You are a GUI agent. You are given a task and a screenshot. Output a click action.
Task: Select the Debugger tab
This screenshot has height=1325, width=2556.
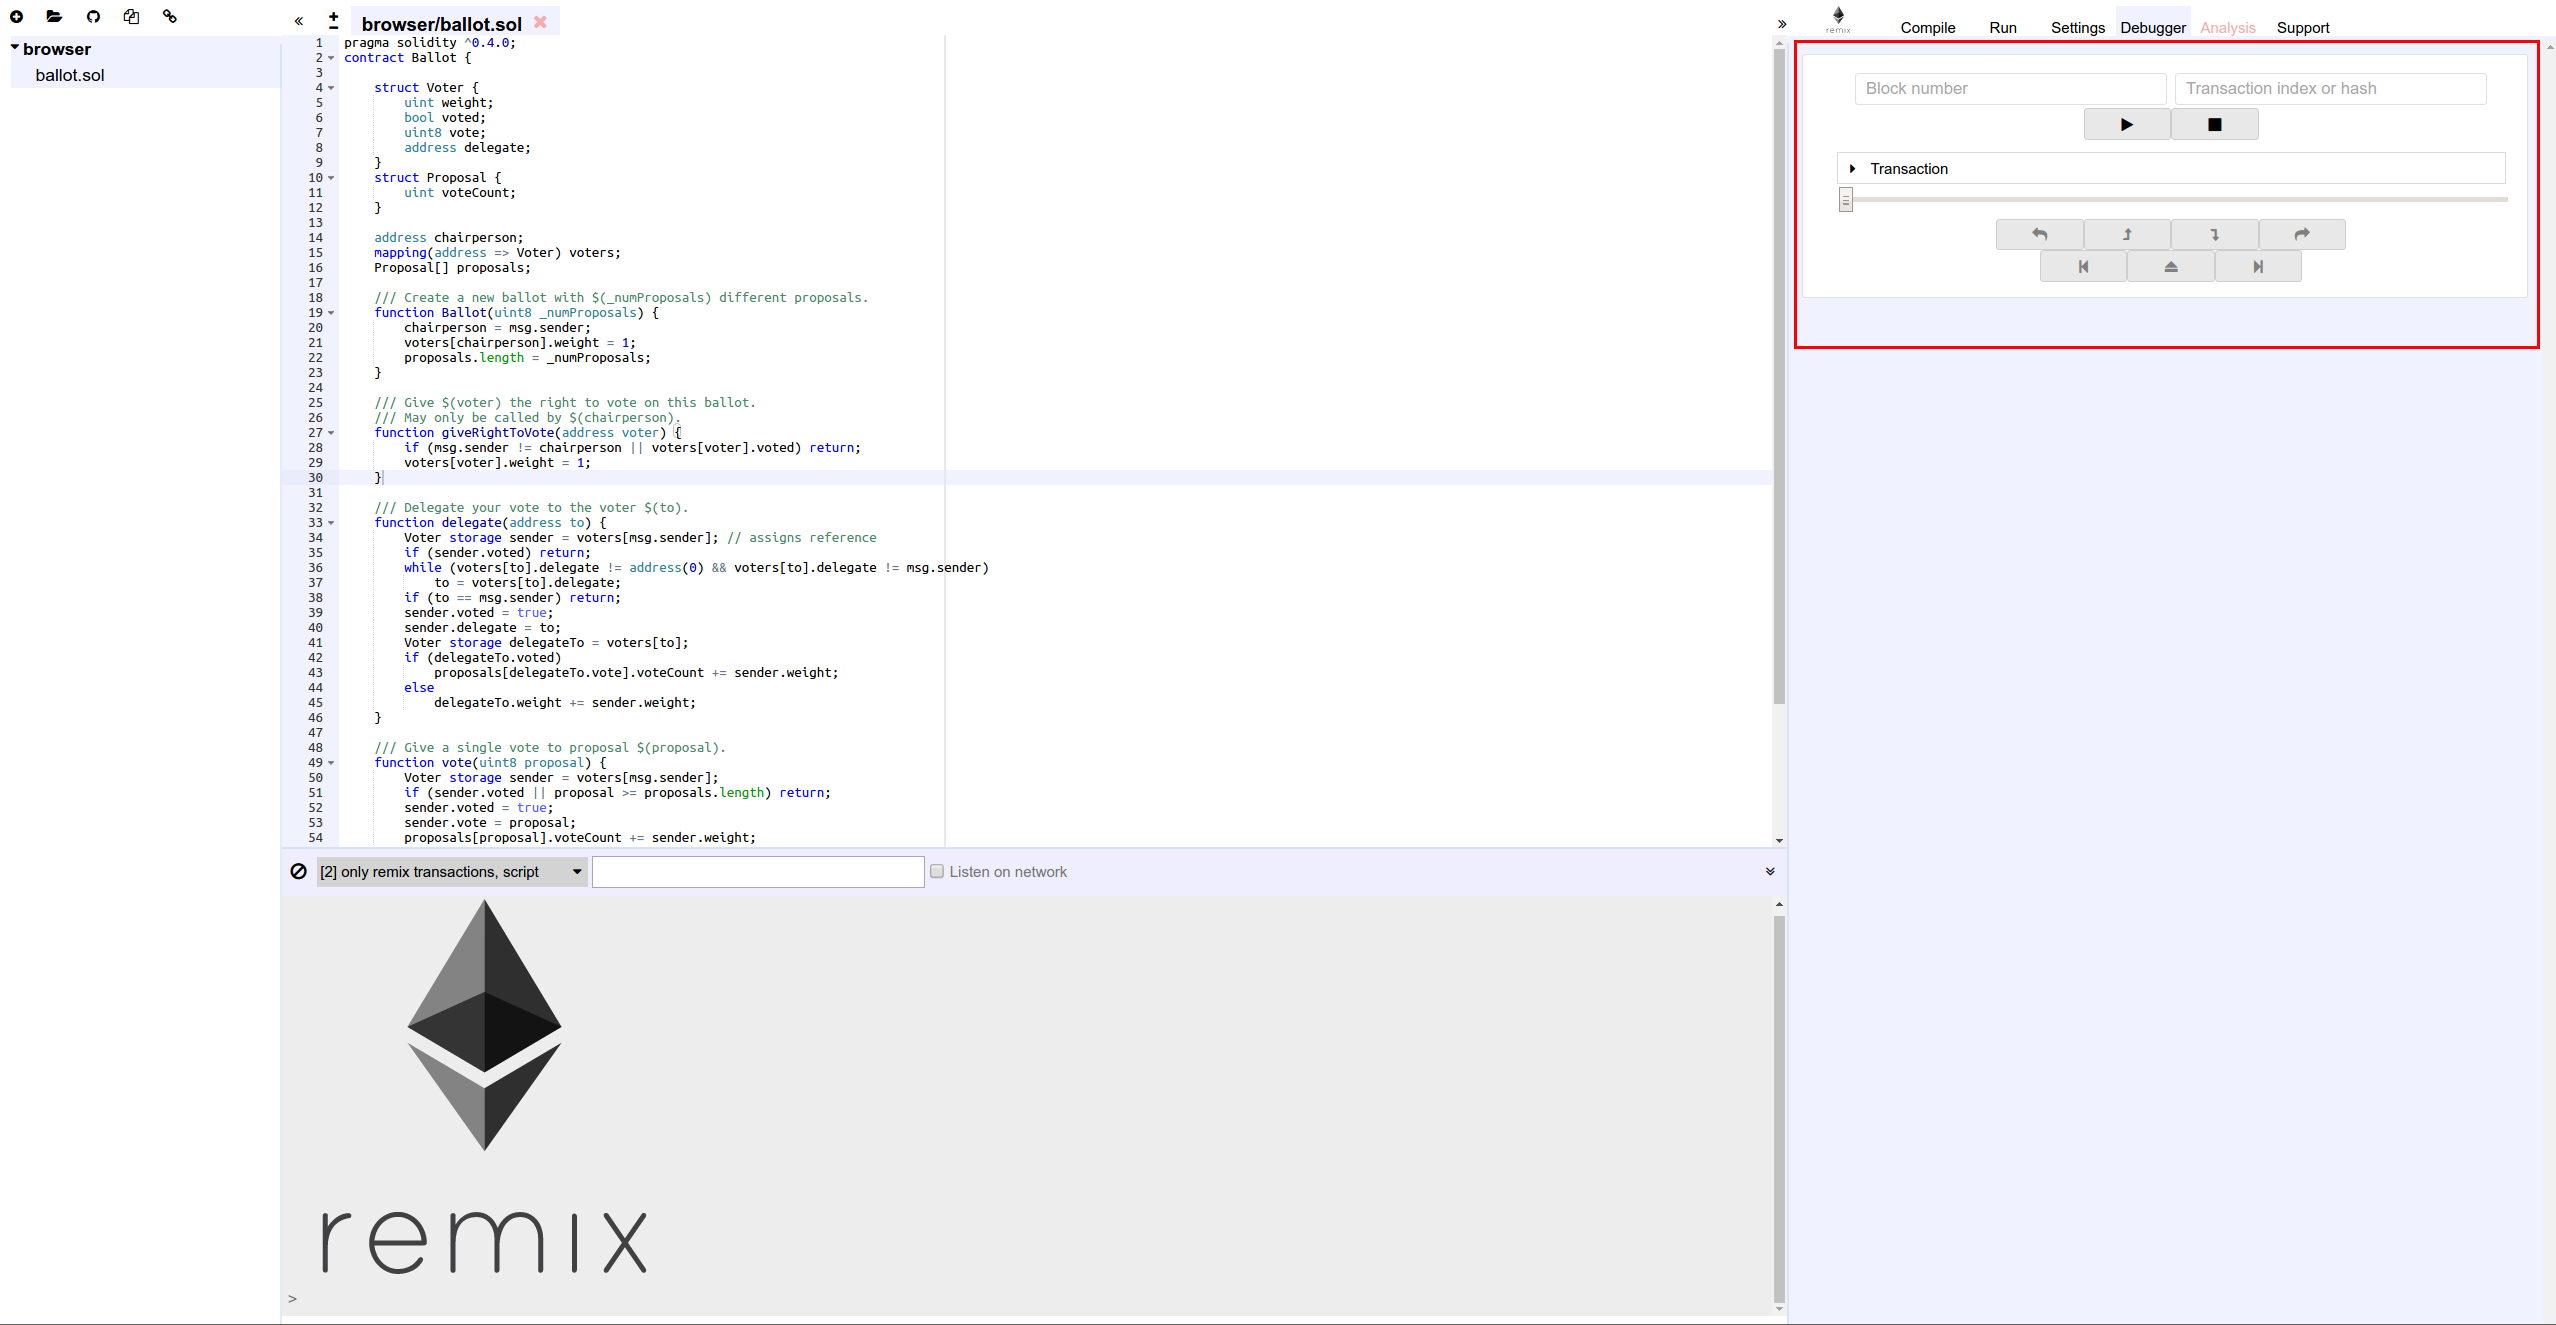(2152, 28)
